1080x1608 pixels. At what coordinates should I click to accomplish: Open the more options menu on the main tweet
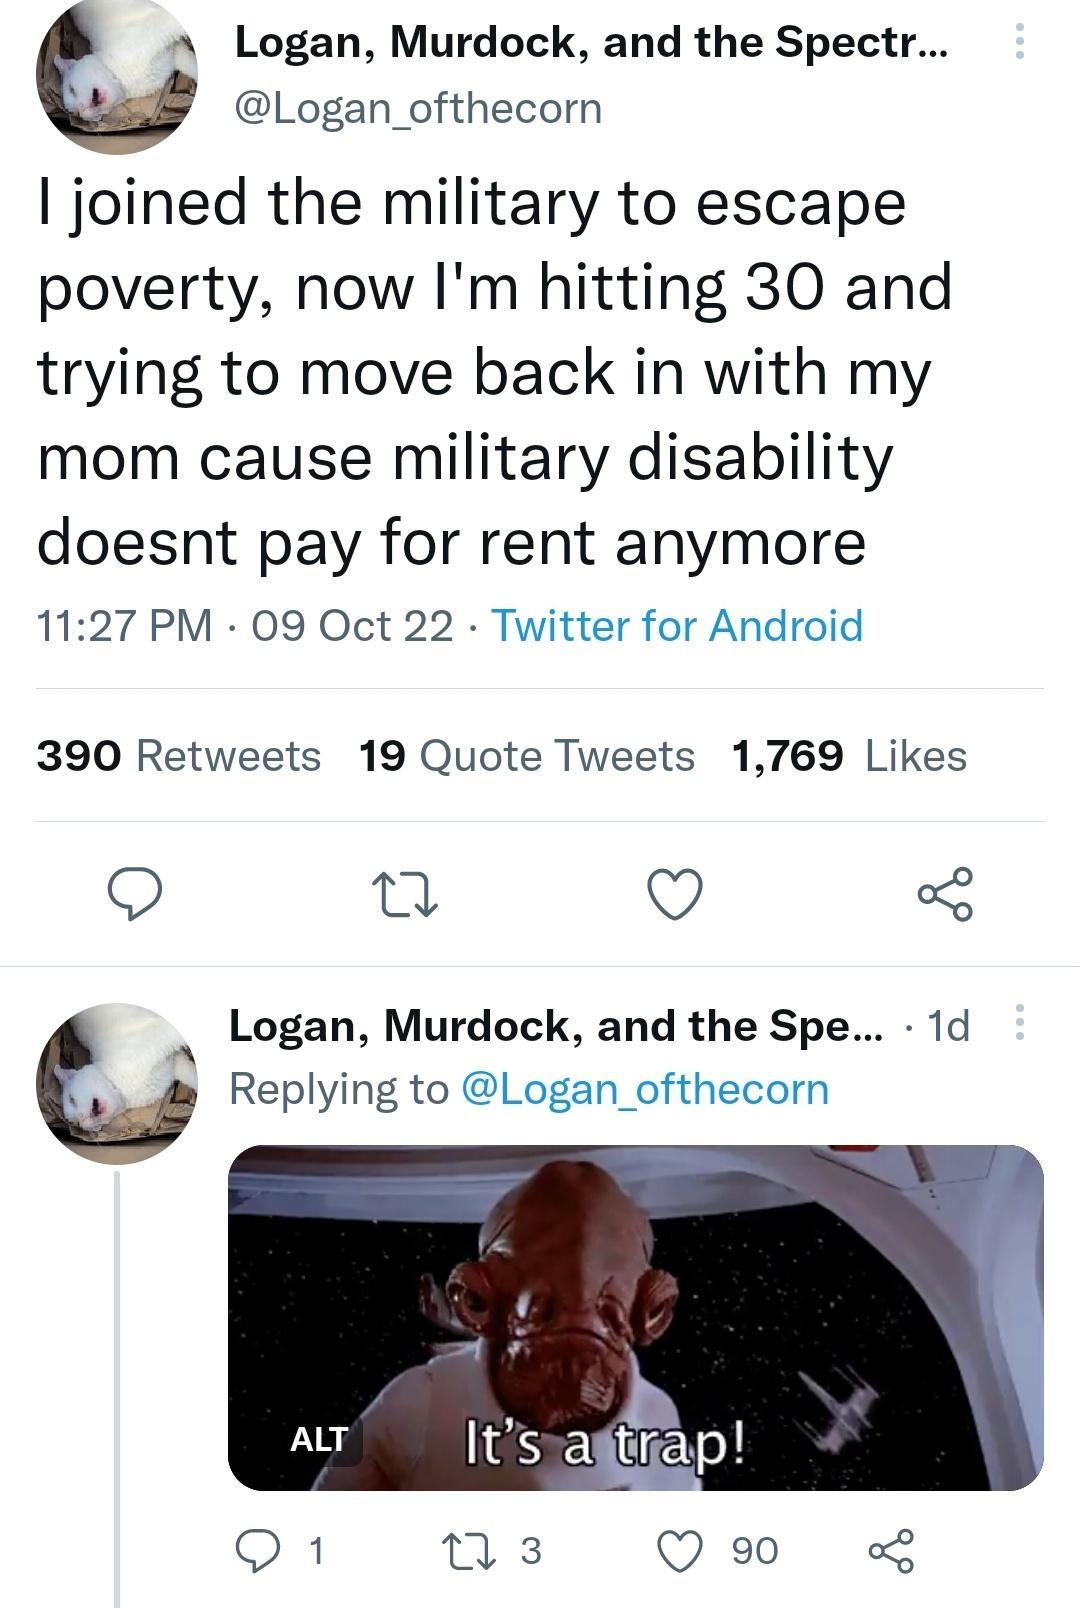click(1019, 42)
